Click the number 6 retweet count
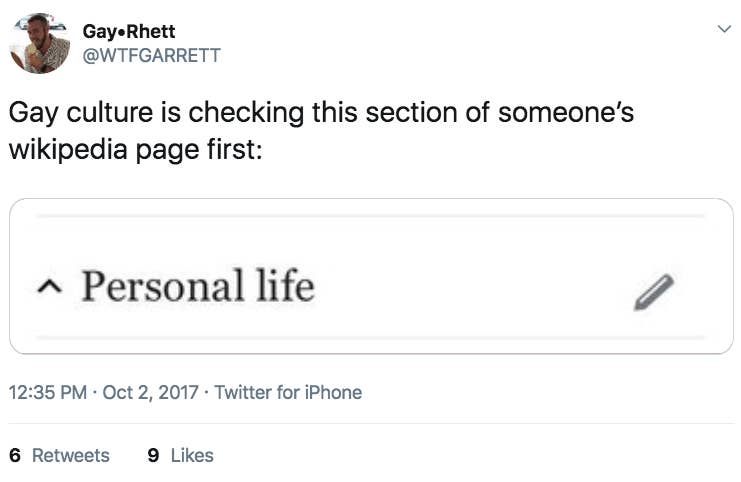 point(15,456)
